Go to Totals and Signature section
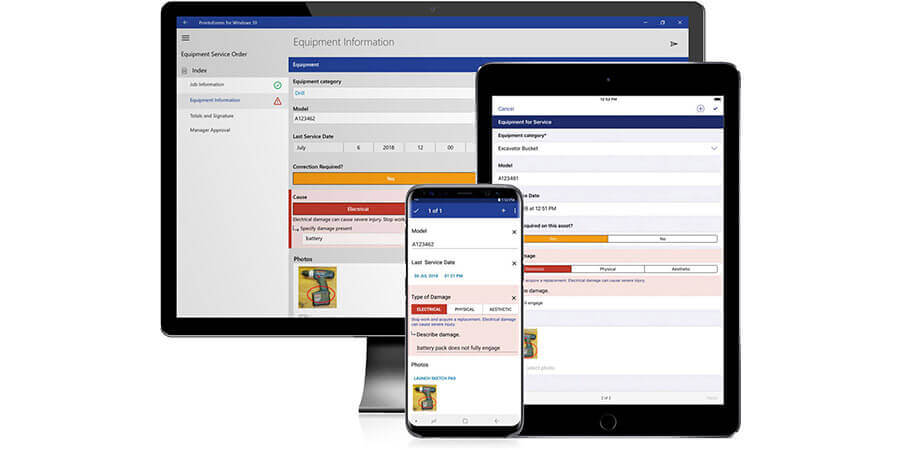Screen dimensions: 900x450 pyautogui.click(x=211, y=115)
